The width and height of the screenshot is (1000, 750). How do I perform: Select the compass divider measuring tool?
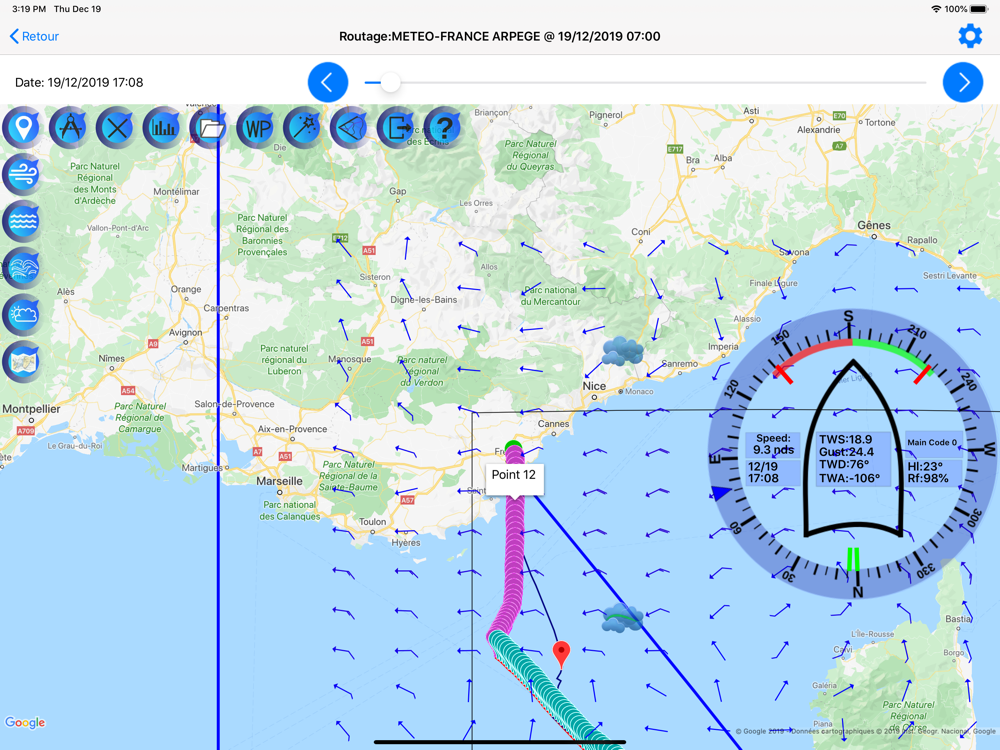pyautogui.click(x=70, y=128)
